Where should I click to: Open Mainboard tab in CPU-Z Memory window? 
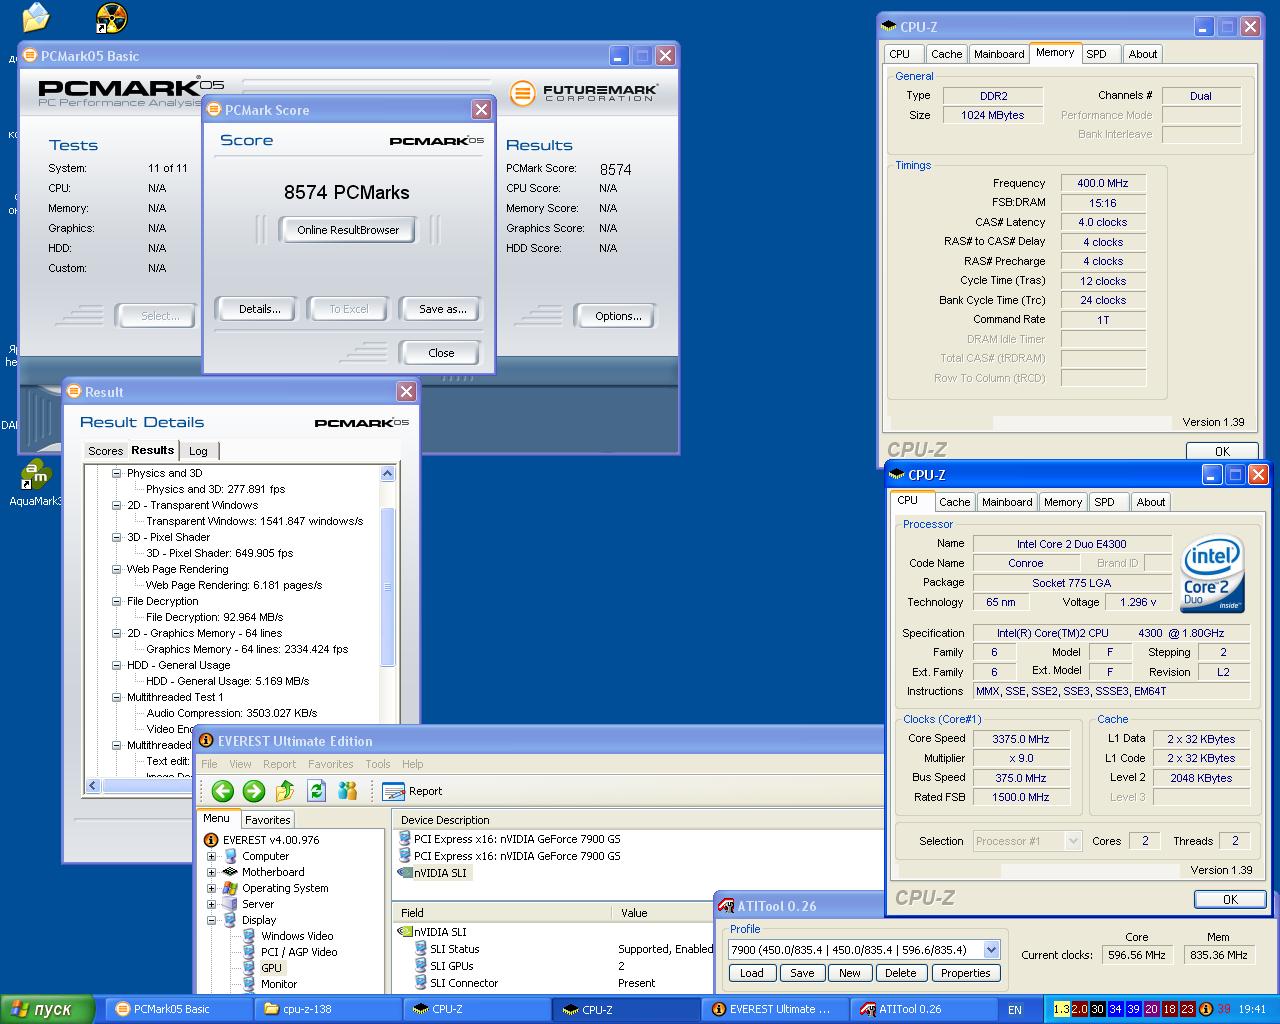tap(999, 54)
